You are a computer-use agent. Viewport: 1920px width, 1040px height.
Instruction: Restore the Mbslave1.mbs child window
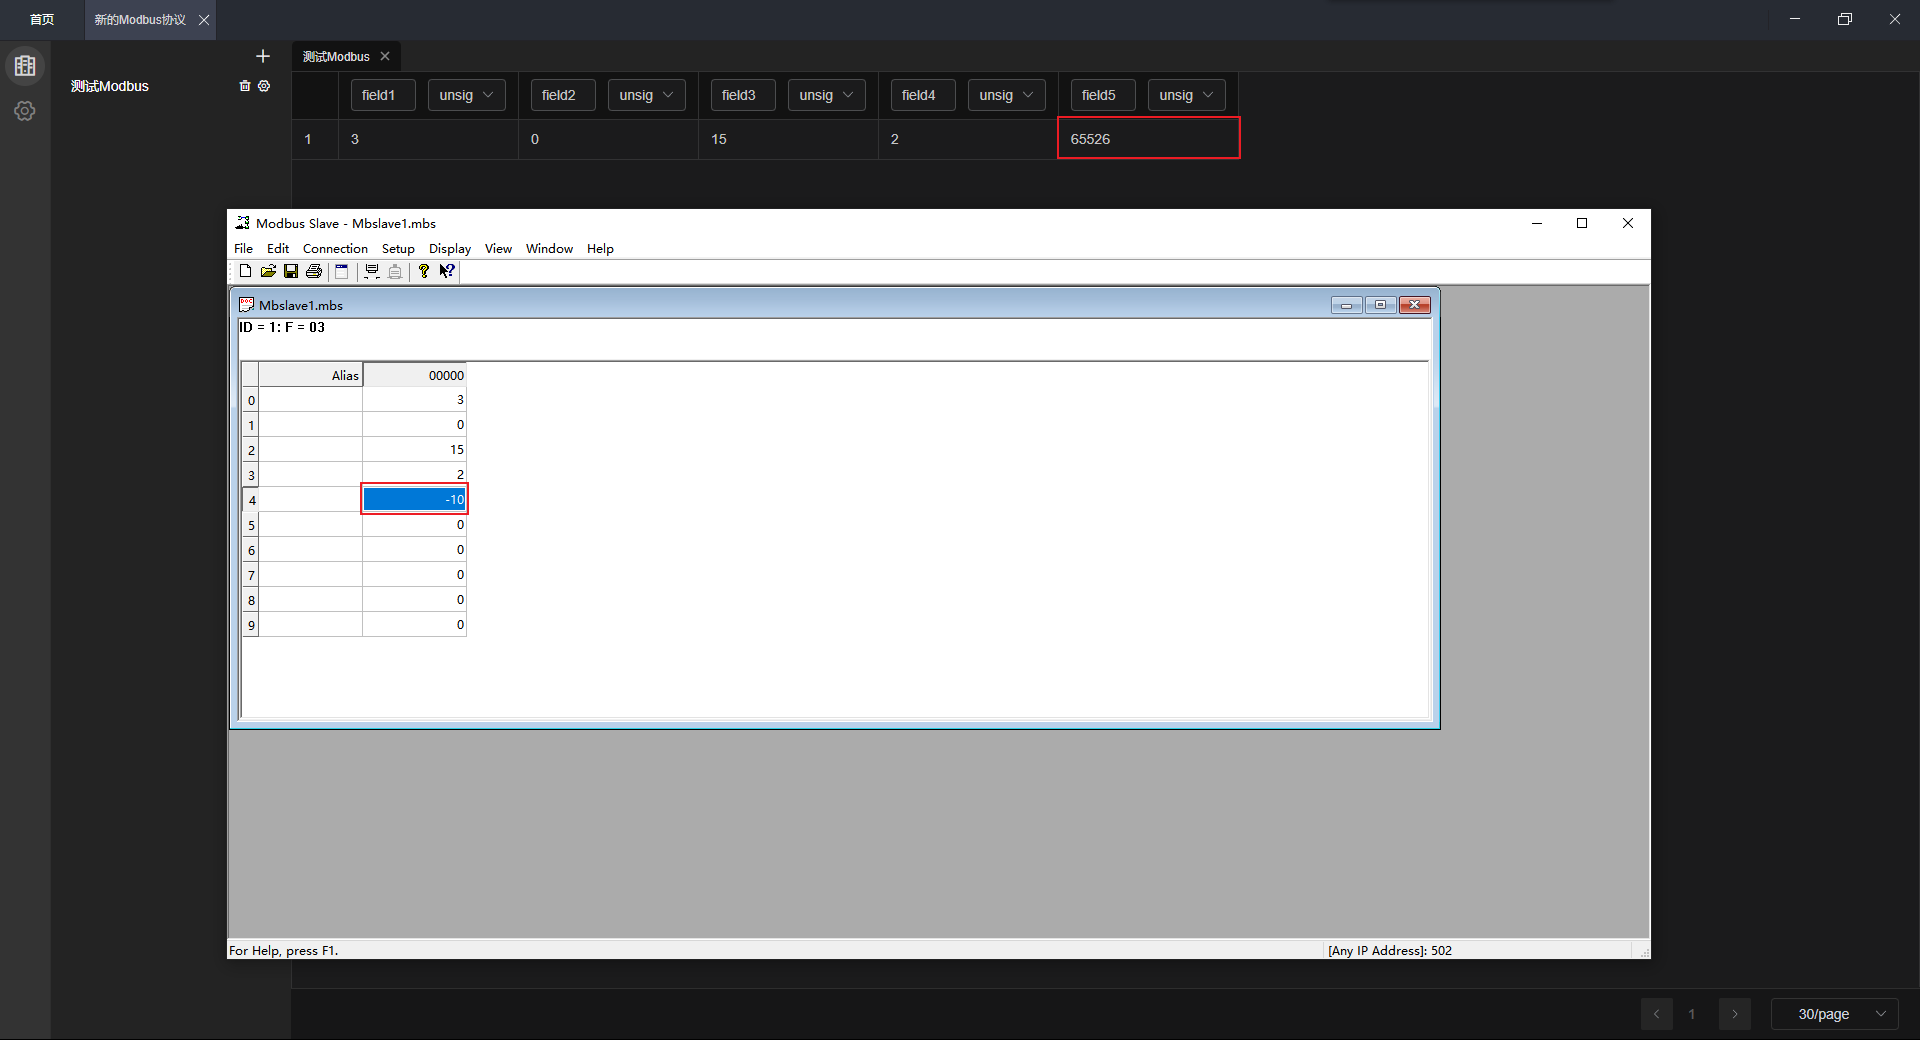pyautogui.click(x=1380, y=305)
